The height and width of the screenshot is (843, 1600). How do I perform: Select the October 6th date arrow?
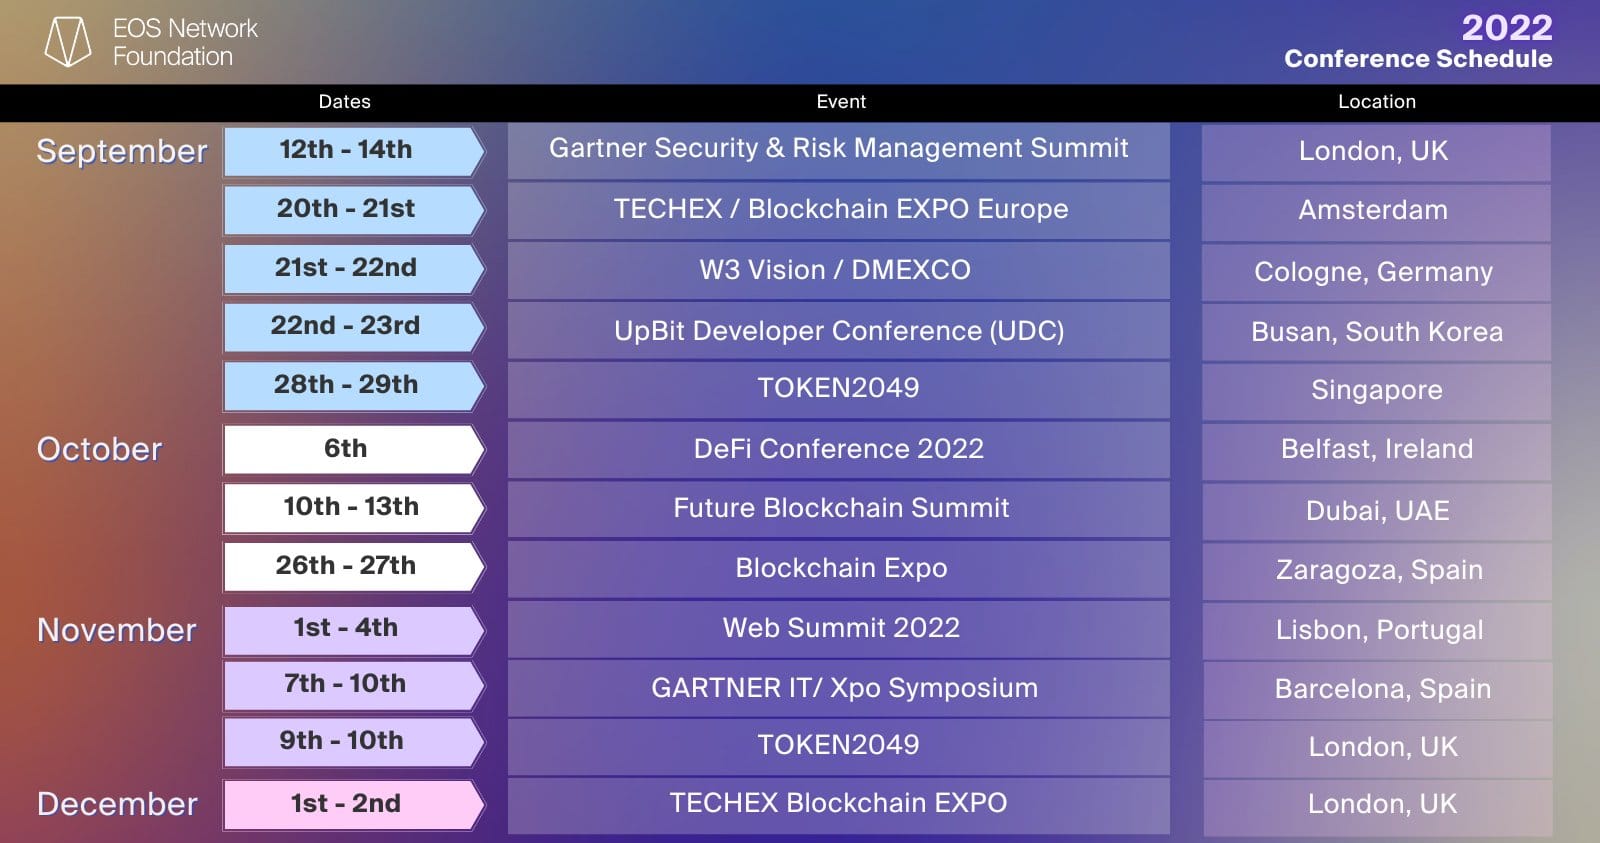354,450
